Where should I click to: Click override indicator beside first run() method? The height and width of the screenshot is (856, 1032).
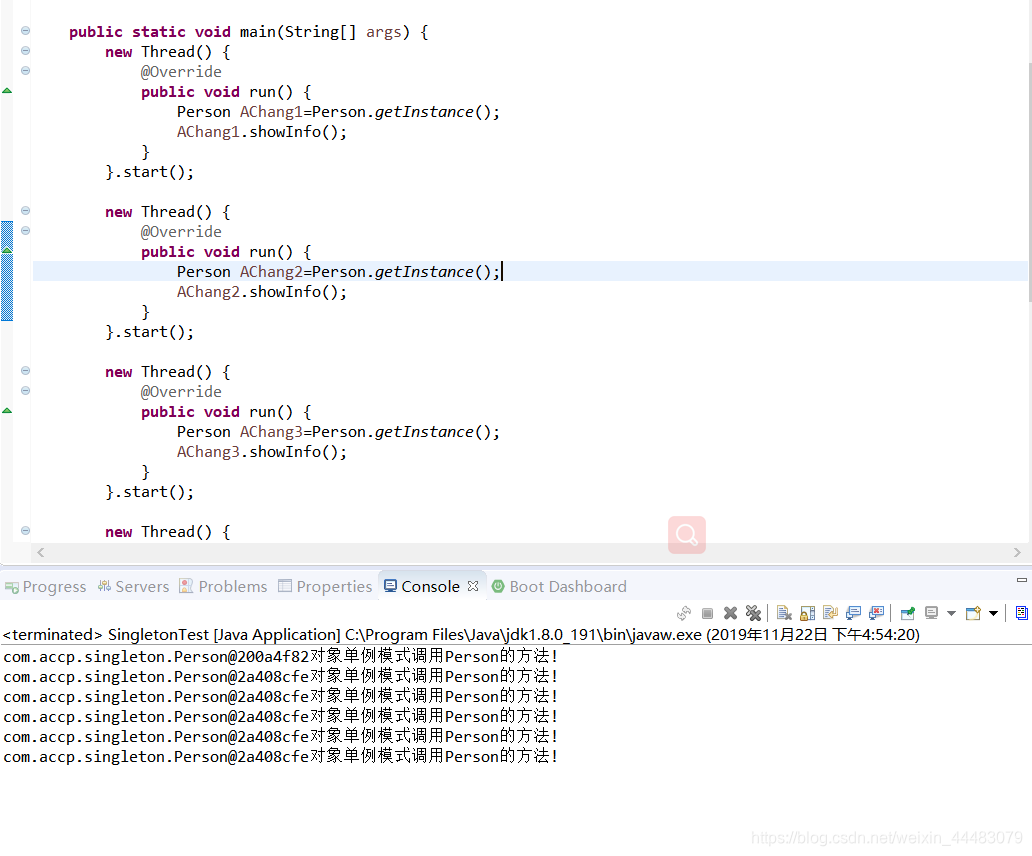point(7,91)
